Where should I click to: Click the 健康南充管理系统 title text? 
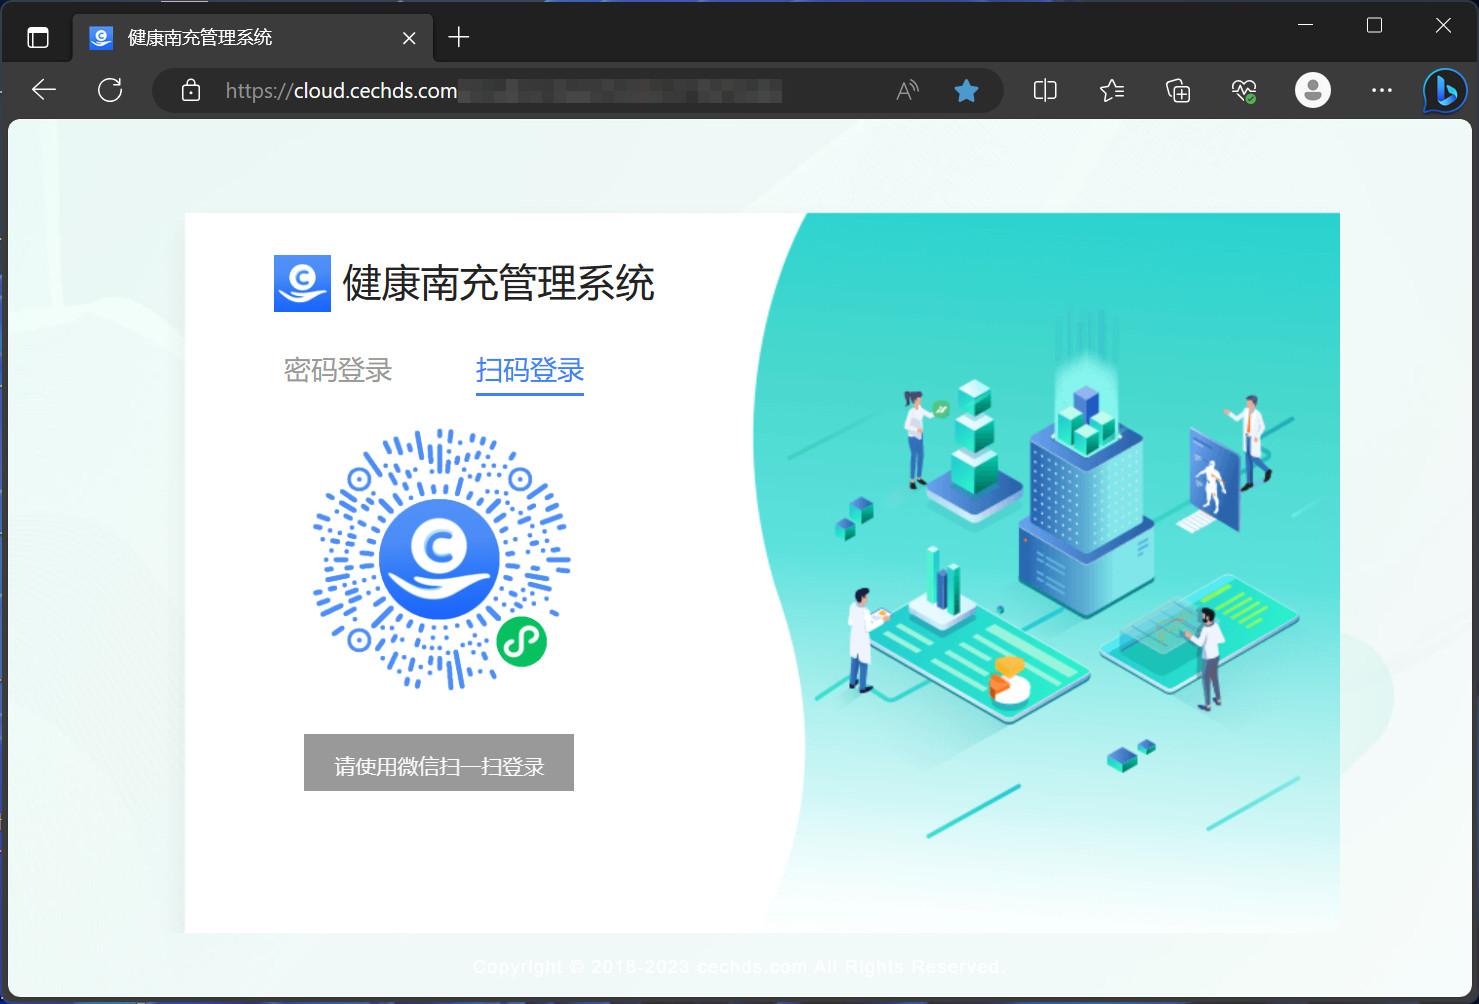(498, 283)
